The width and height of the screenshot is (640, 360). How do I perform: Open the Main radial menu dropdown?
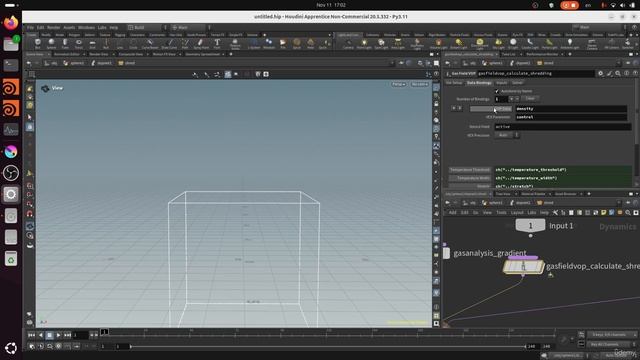click(190, 27)
